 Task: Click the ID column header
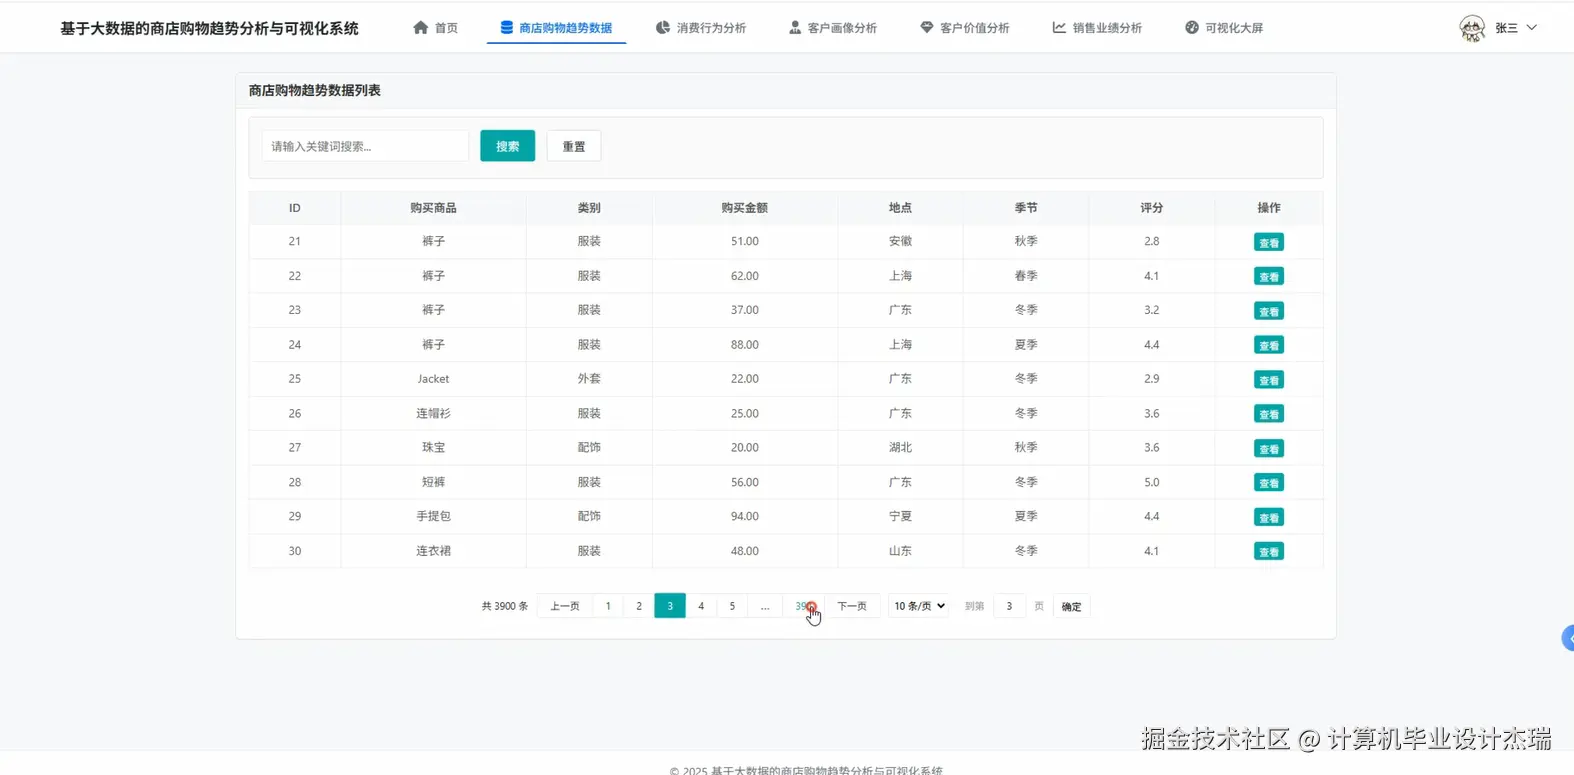295,208
